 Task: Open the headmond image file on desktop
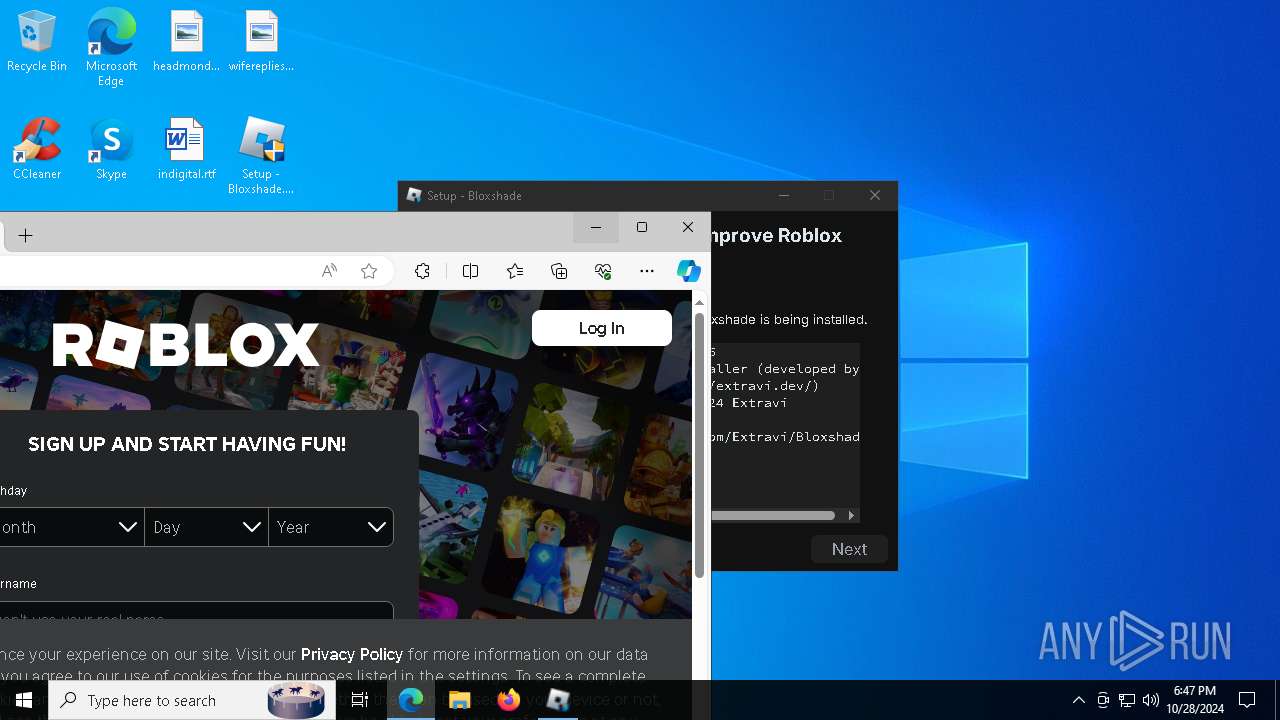pyautogui.click(x=186, y=42)
